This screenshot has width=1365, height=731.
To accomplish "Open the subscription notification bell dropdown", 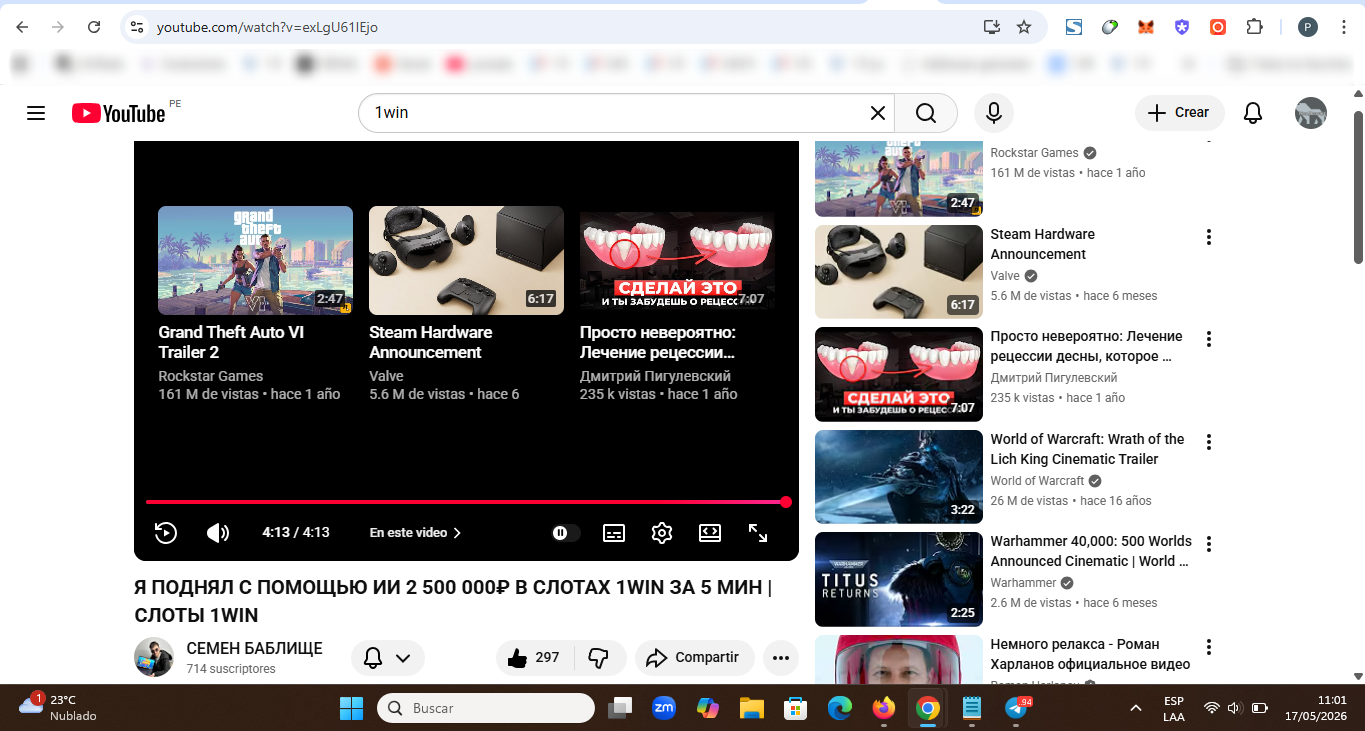I will tap(388, 658).
